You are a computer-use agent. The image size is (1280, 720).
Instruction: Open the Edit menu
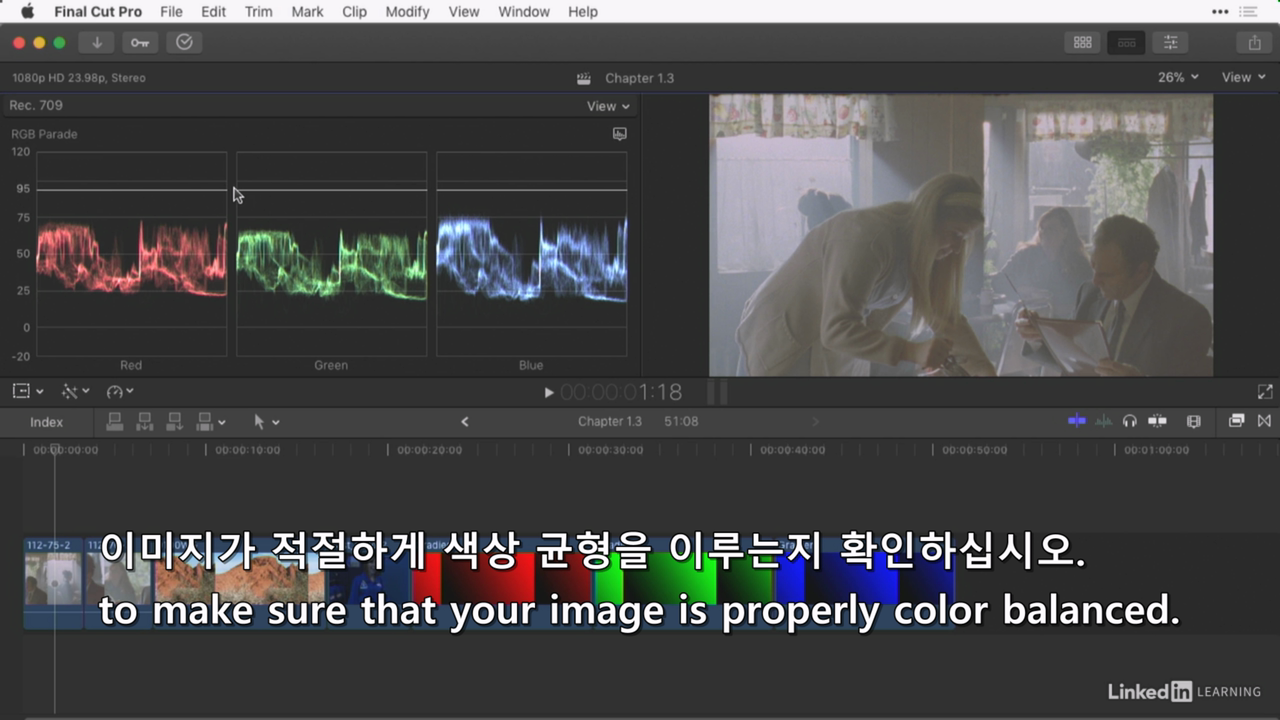point(213,12)
